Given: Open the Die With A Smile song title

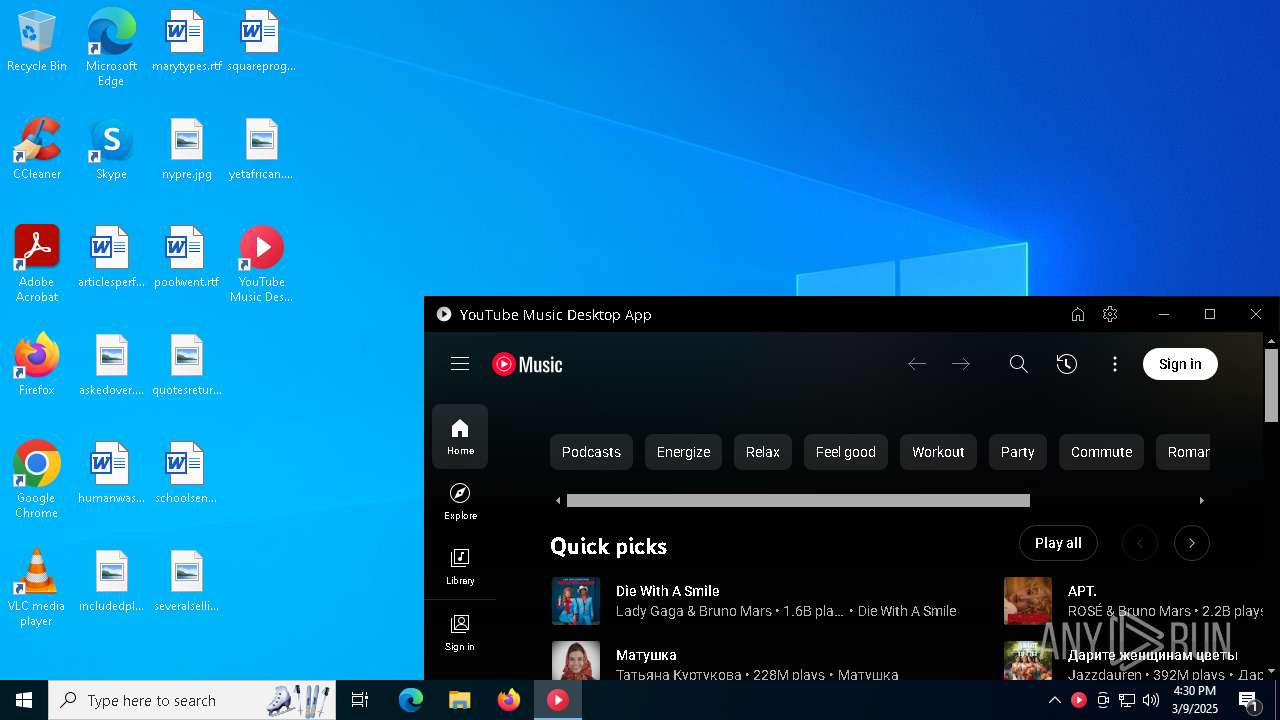Looking at the screenshot, I should (x=667, y=591).
